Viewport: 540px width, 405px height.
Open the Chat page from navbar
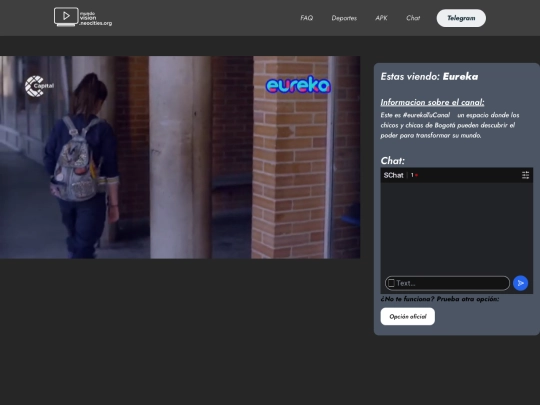(x=413, y=18)
